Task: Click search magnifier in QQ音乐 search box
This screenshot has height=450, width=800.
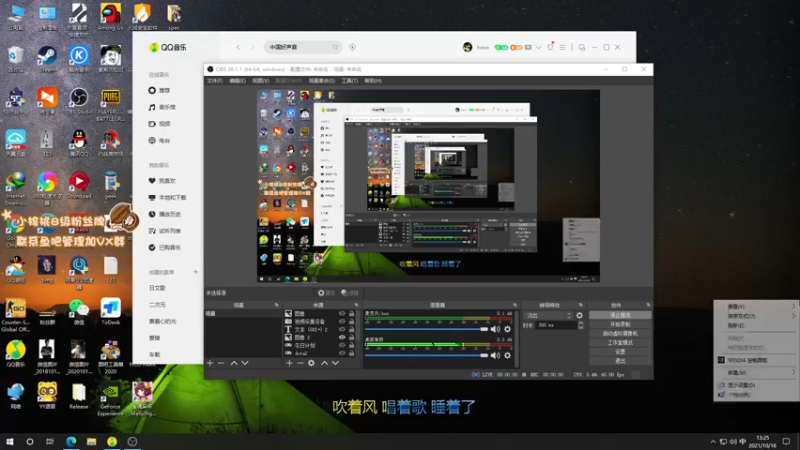Action: (x=335, y=47)
